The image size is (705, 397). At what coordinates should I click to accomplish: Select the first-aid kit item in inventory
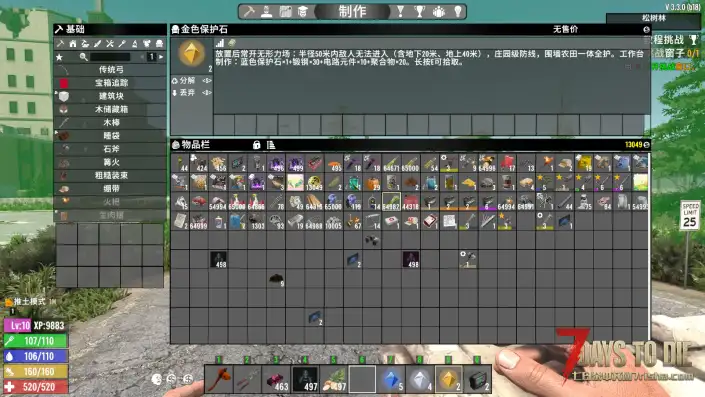click(391, 221)
